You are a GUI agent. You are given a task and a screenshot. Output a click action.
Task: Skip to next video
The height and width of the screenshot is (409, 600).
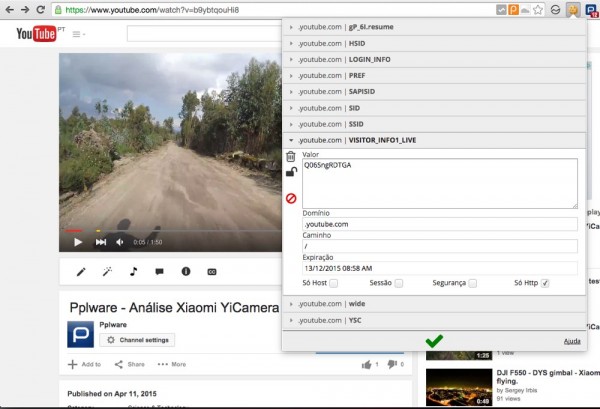tap(101, 242)
